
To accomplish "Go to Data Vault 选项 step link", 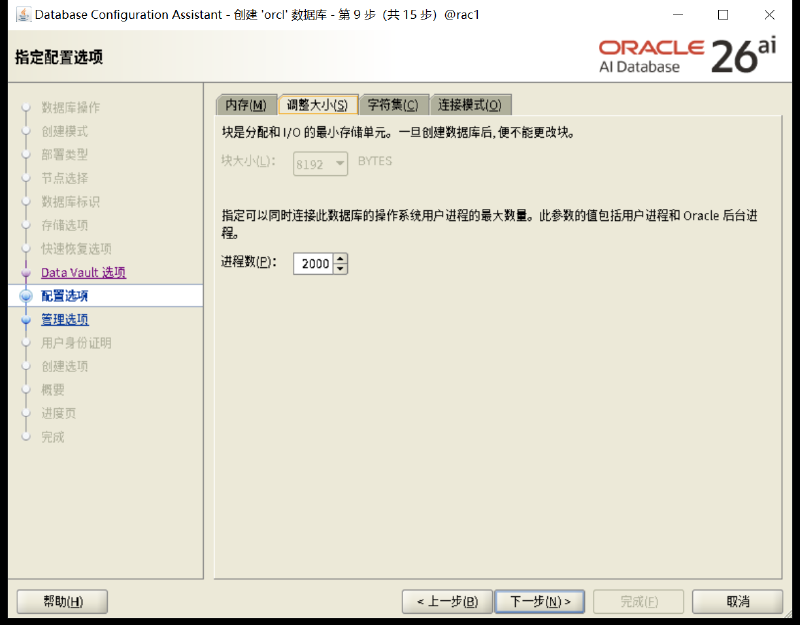I will pos(84,272).
